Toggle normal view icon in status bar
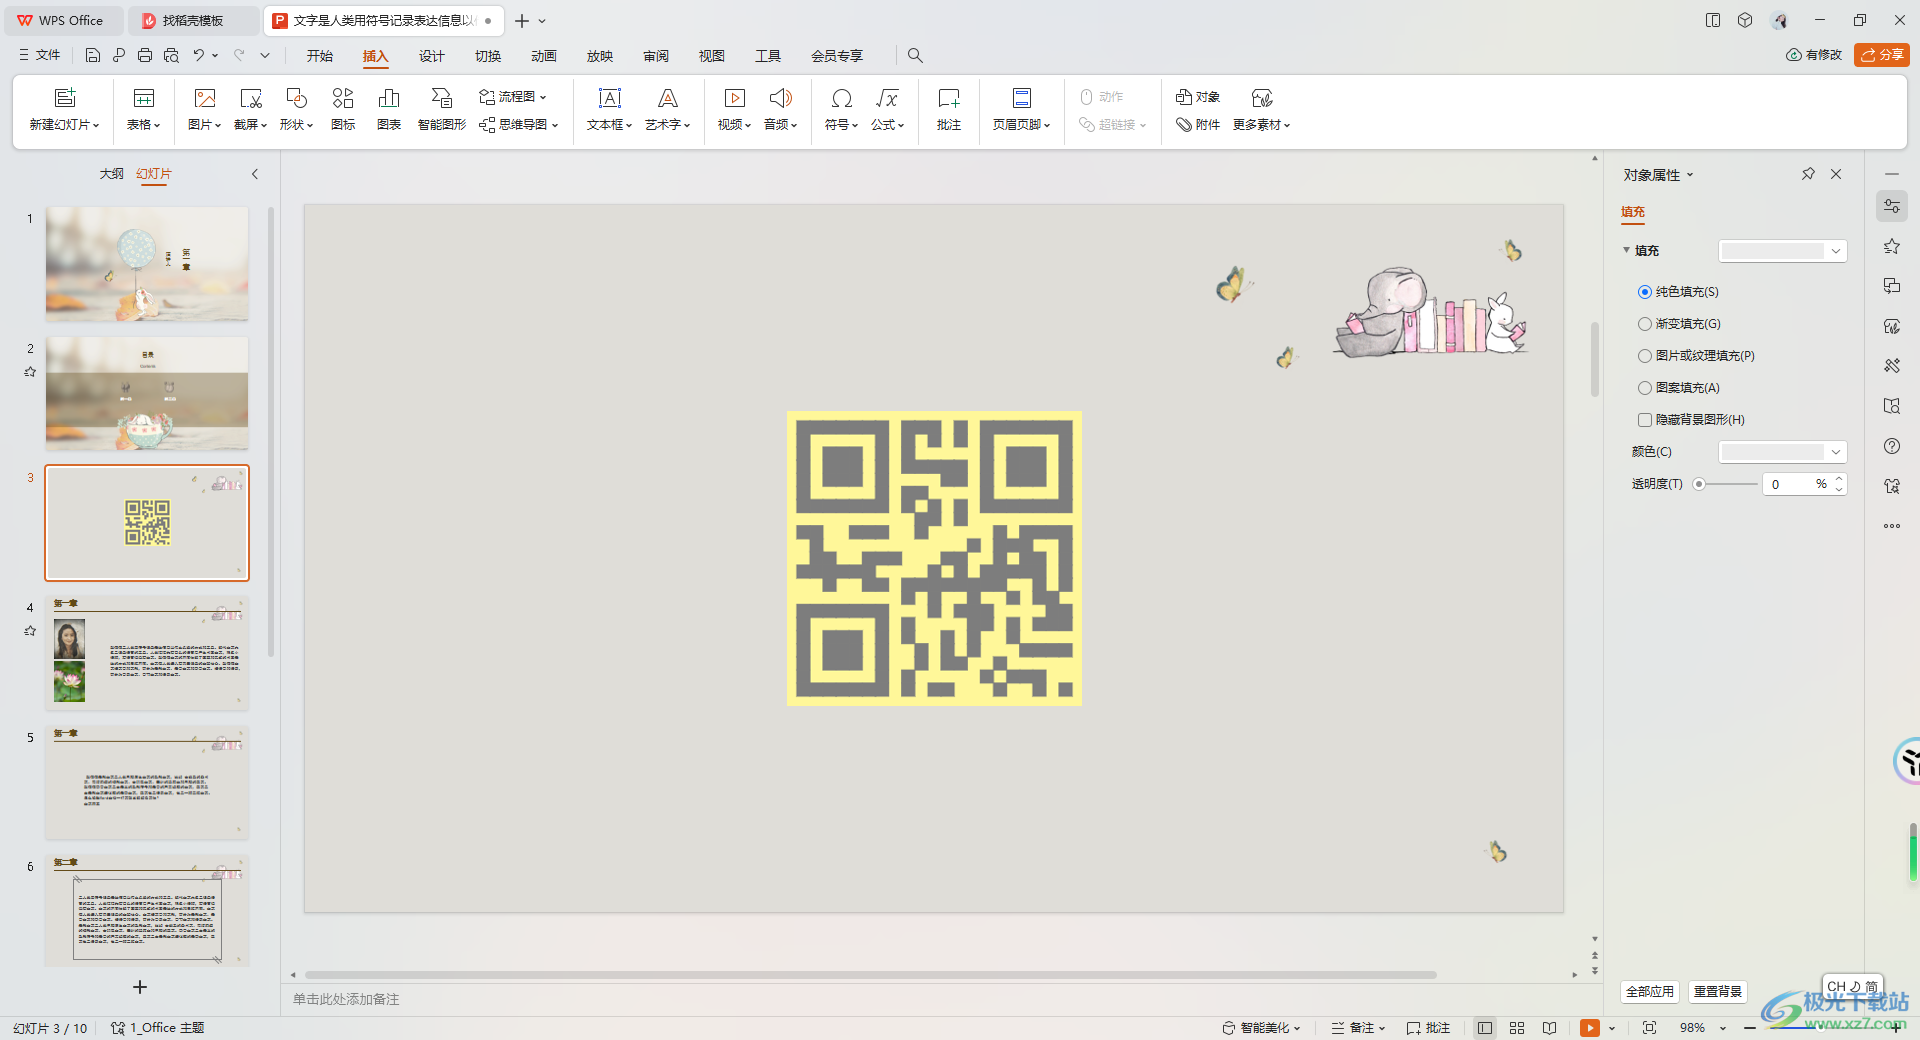 (1485, 1028)
